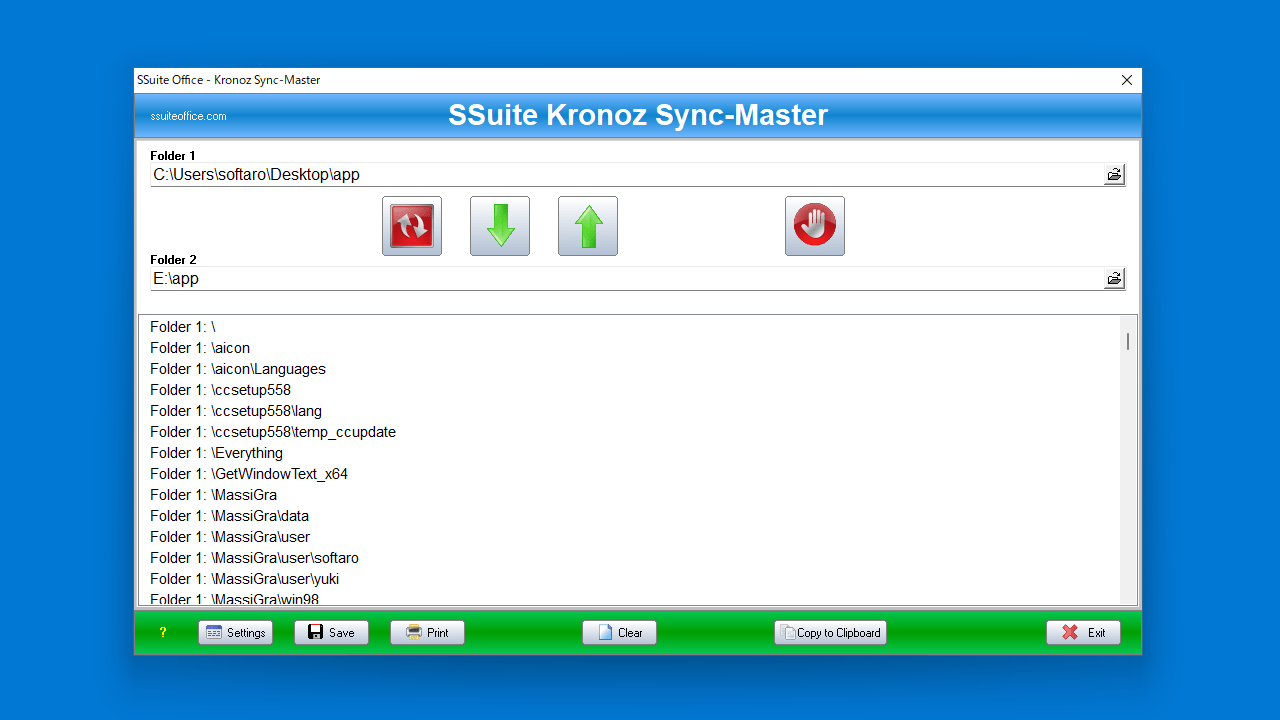
Task: Open help with the yellow question mark
Action: (x=163, y=633)
